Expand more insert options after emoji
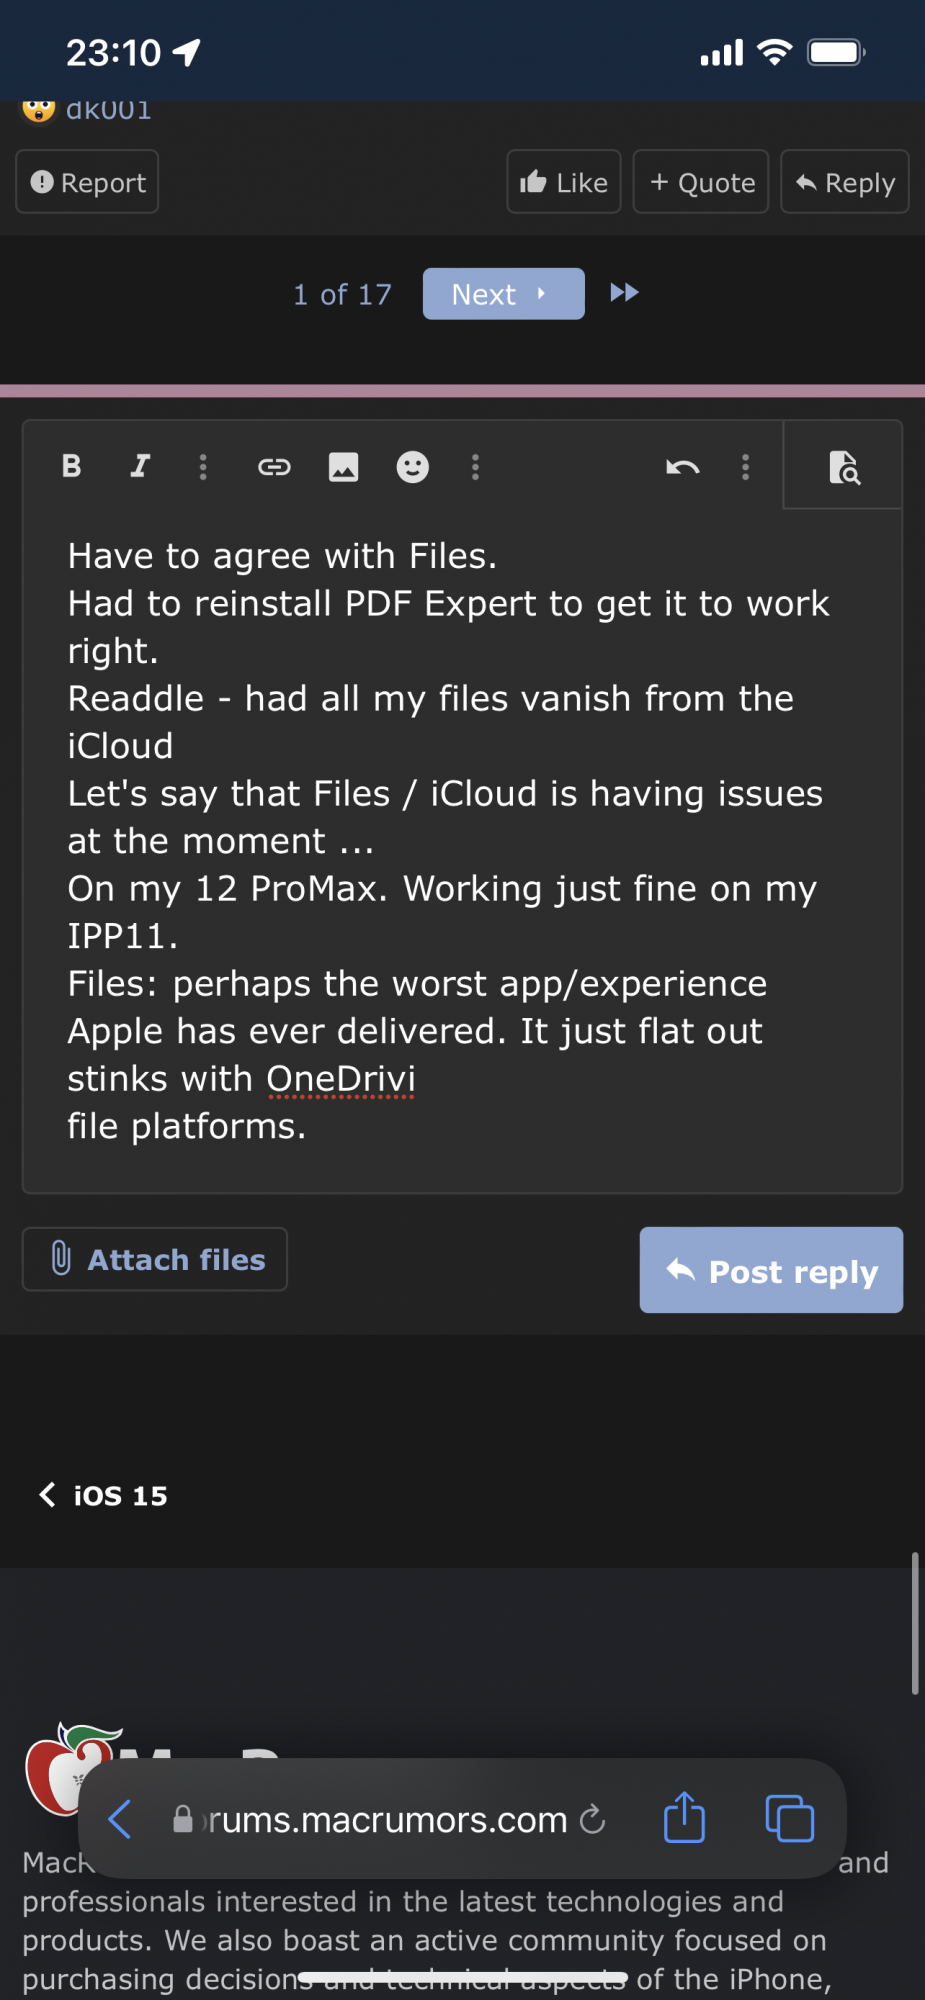 pyautogui.click(x=475, y=467)
